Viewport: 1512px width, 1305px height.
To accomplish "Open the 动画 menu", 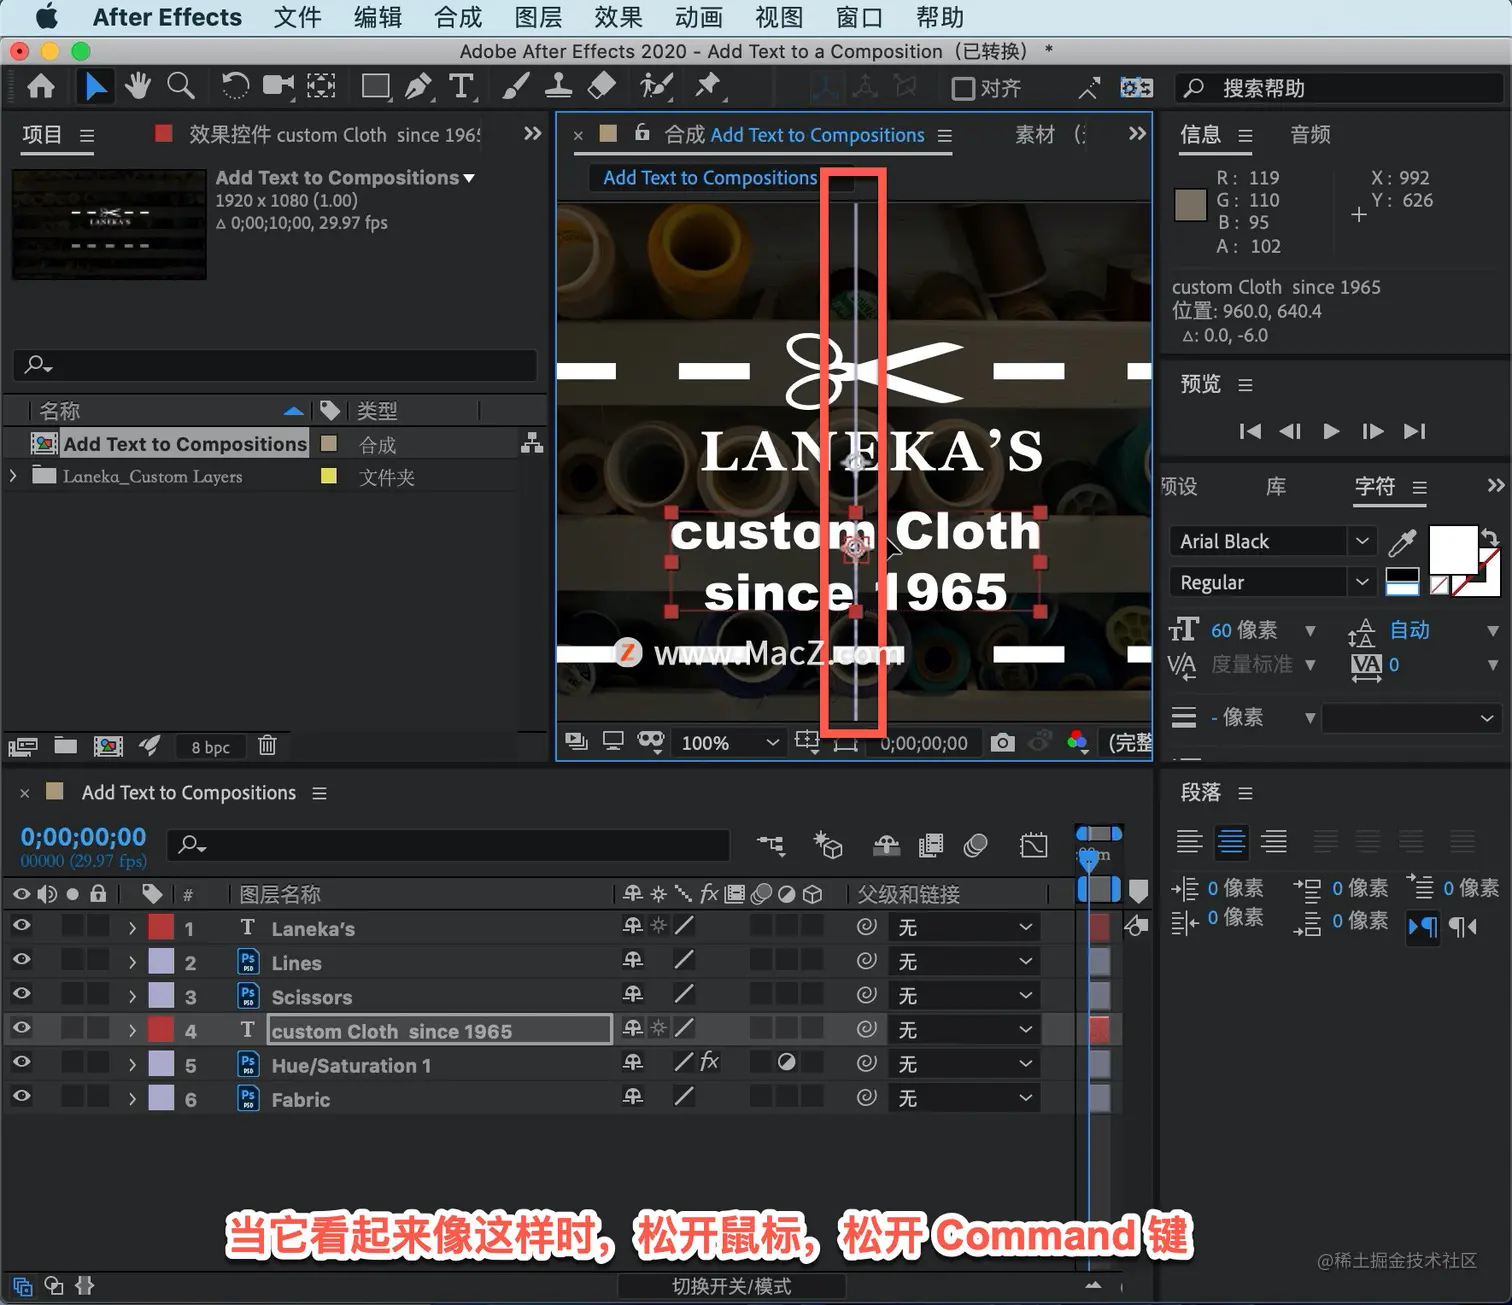I will [698, 18].
